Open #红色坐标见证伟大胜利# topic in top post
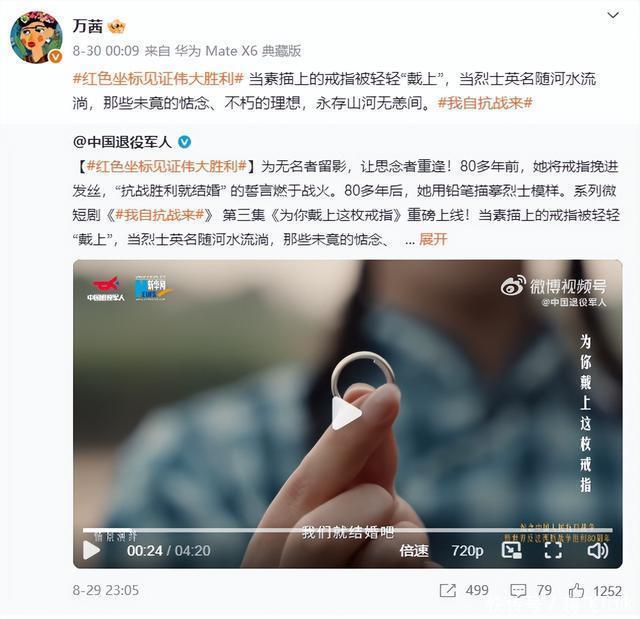The height and width of the screenshot is (619, 640). (x=158, y=78)
